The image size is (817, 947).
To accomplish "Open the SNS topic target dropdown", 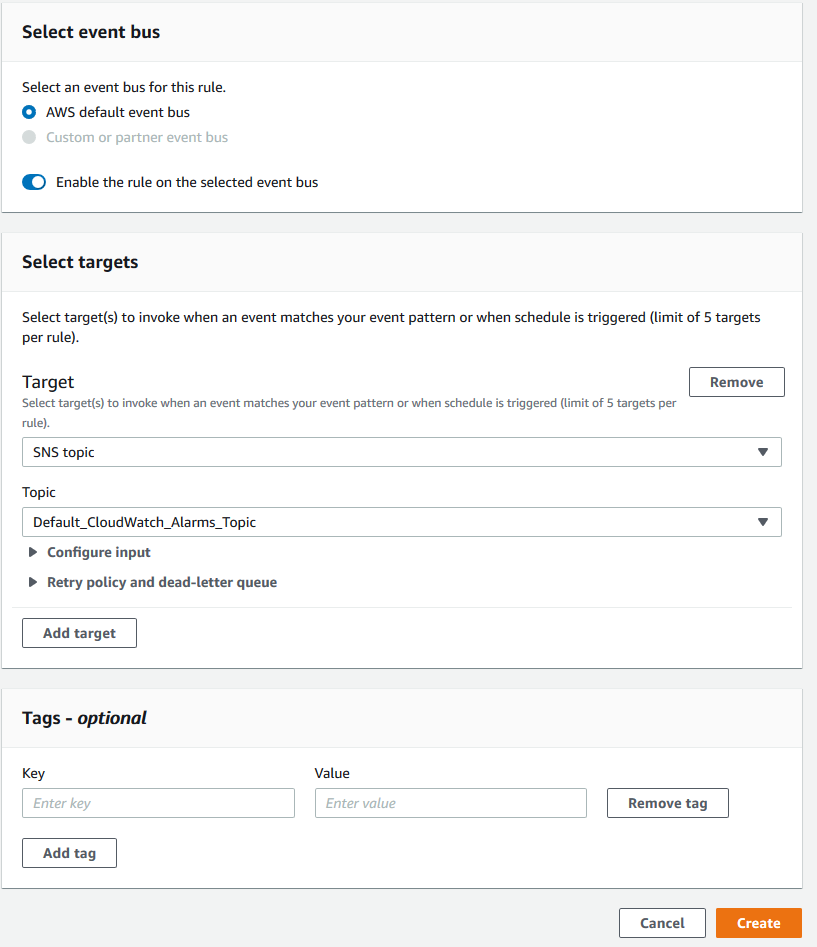I will 400,452.
